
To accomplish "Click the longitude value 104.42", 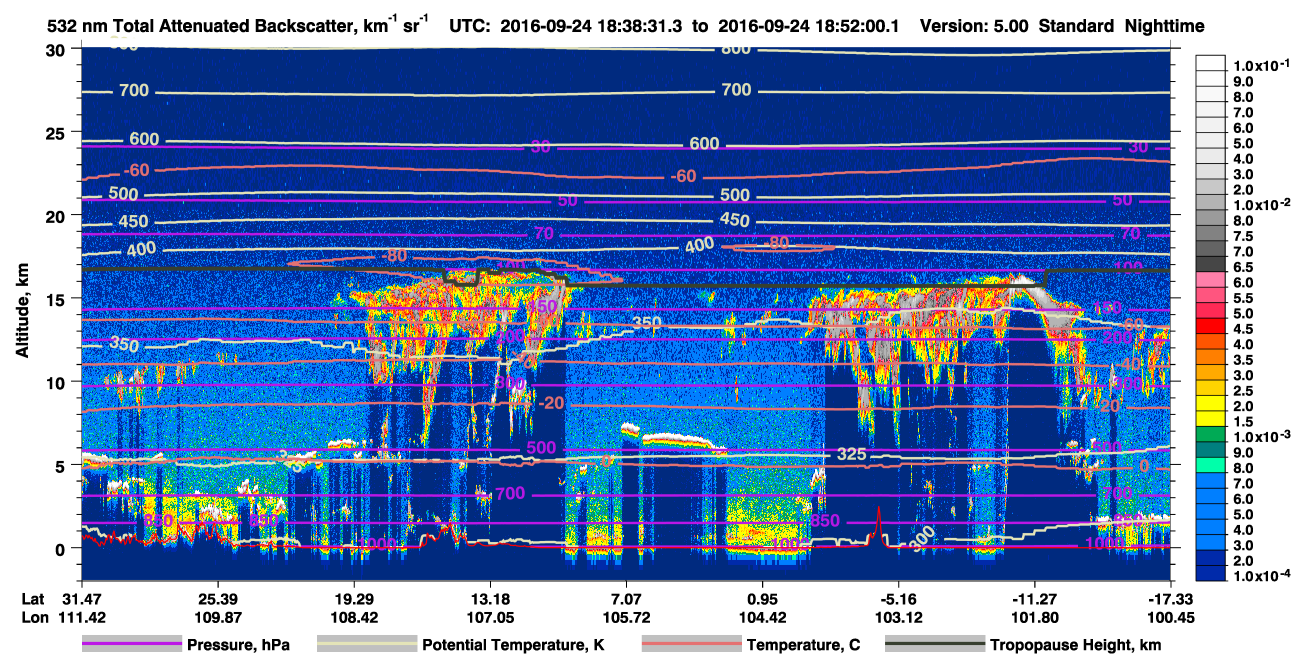I will pos(762,617).
